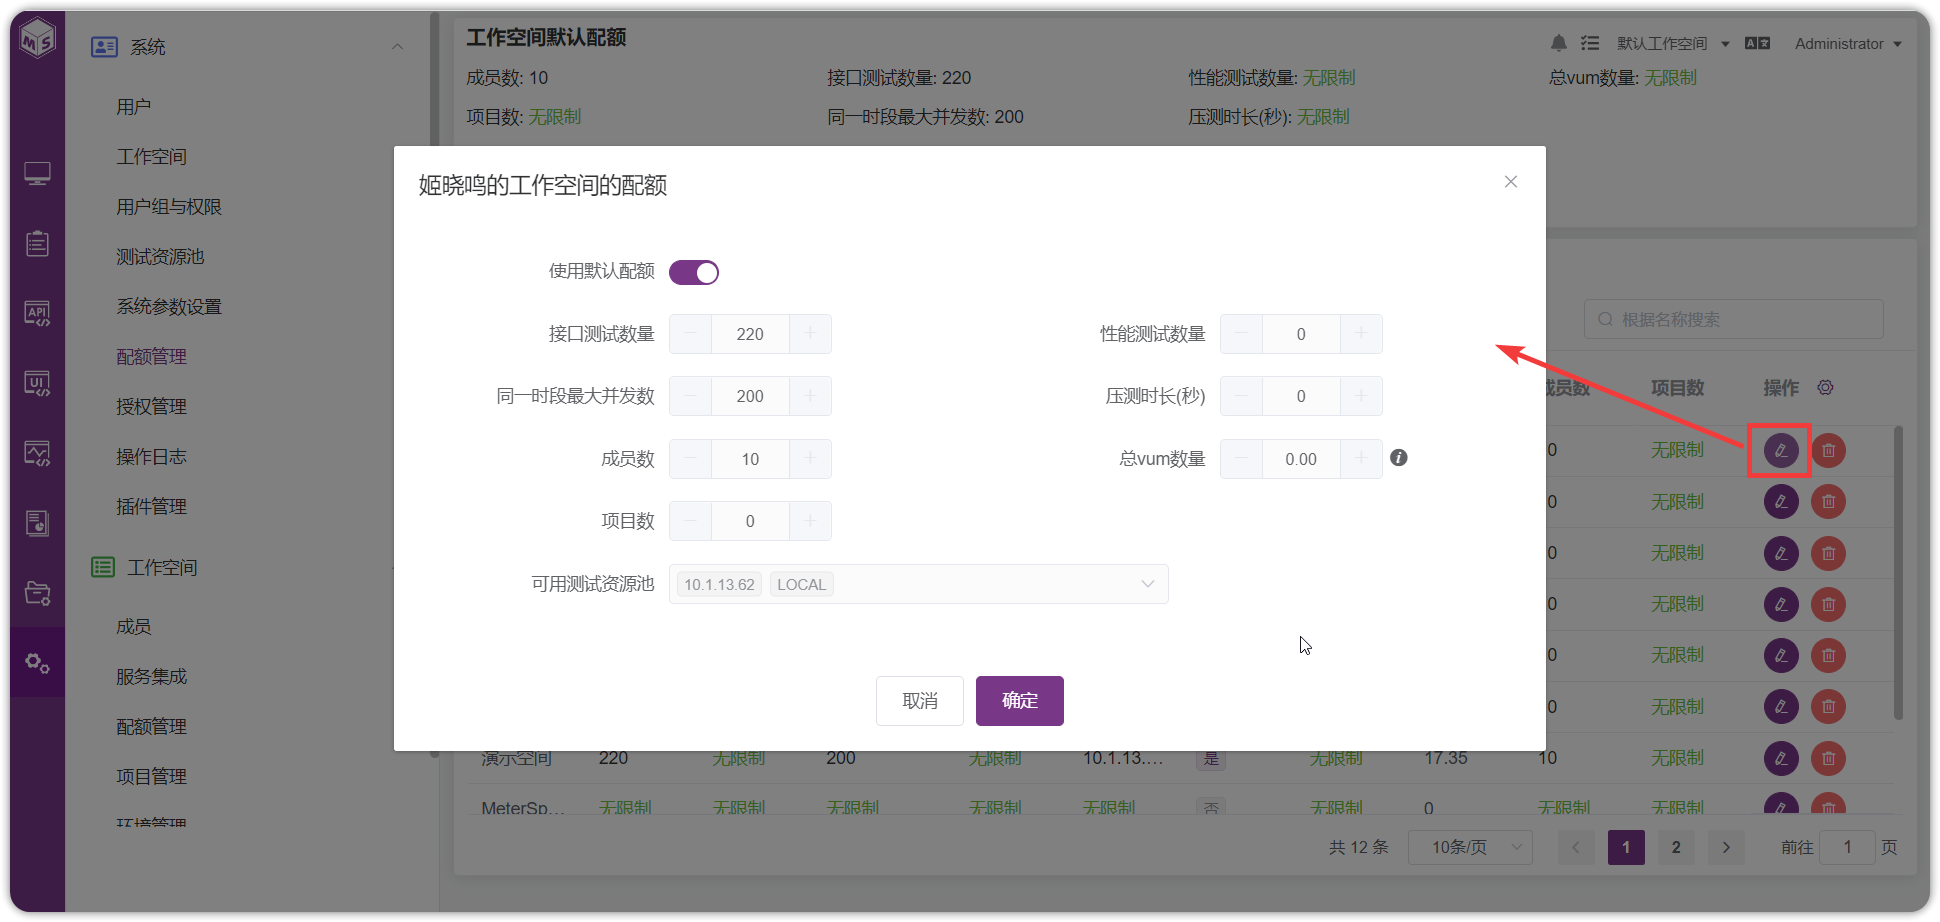
Task: Open 用户 in the sidebar menu
Action: click(134, 107)
